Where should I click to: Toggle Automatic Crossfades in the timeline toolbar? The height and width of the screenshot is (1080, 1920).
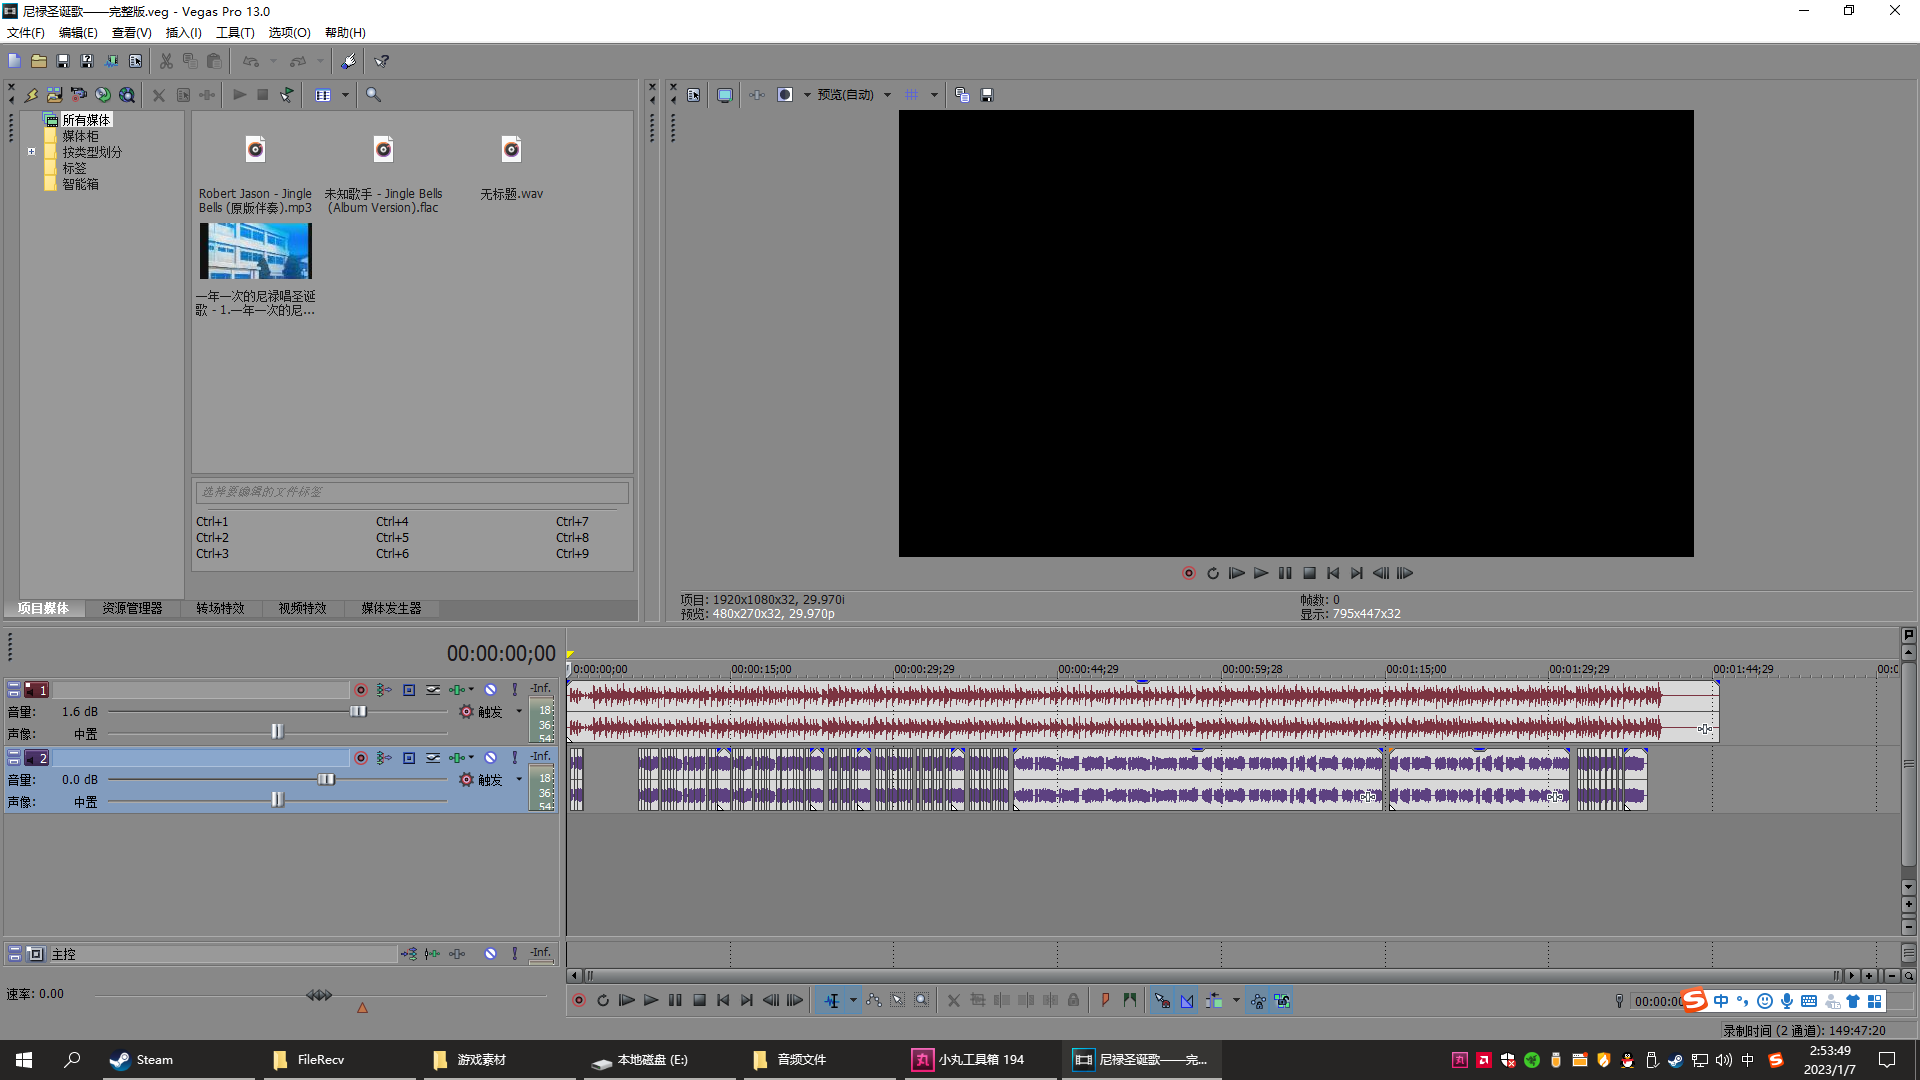click(1187, 1000)
